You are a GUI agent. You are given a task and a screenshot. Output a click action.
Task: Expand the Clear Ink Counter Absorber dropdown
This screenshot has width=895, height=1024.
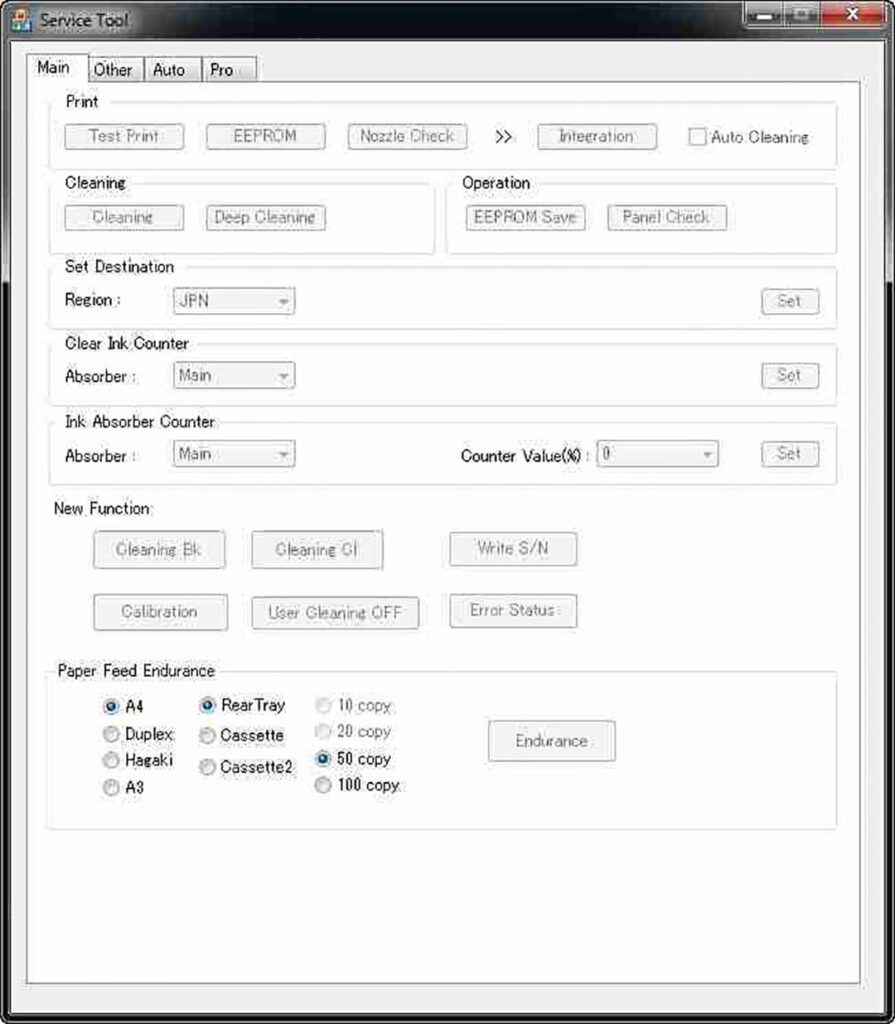coord(234,376)
